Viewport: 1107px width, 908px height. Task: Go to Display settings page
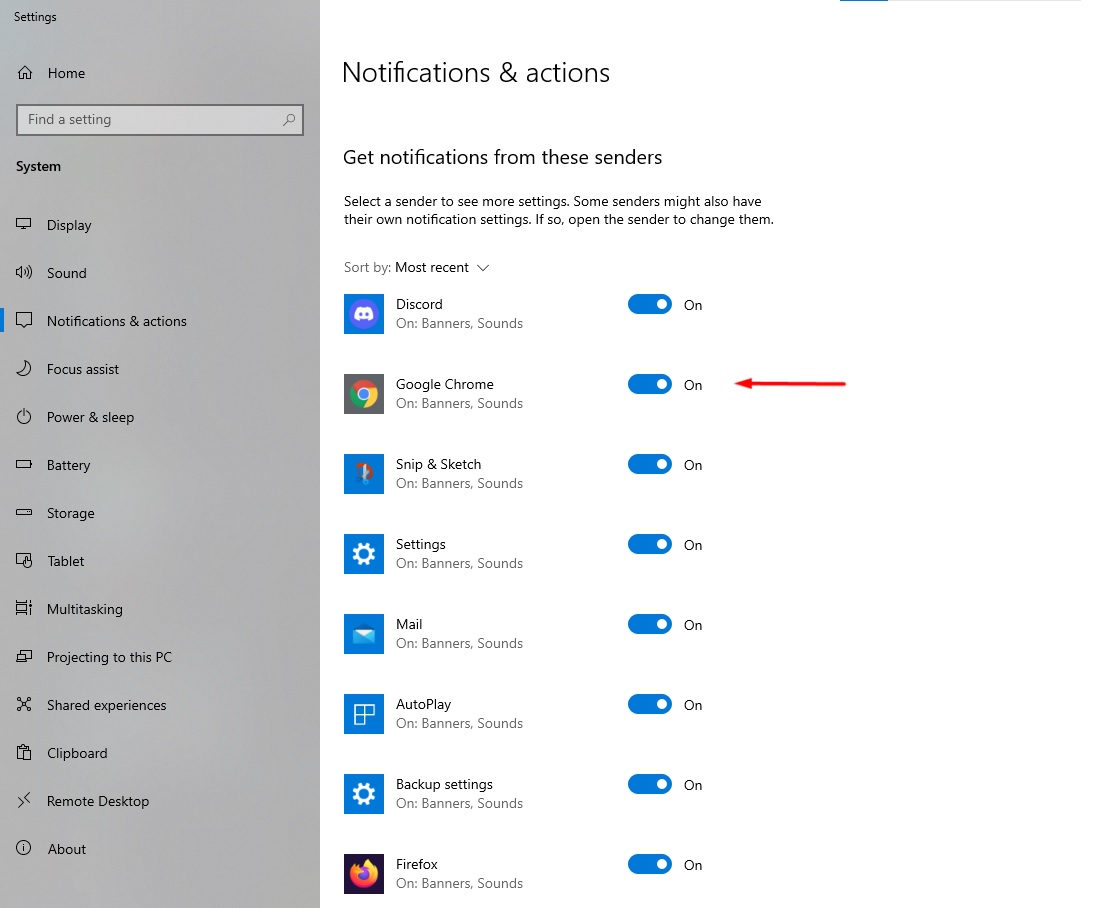[x=68, y=225]
